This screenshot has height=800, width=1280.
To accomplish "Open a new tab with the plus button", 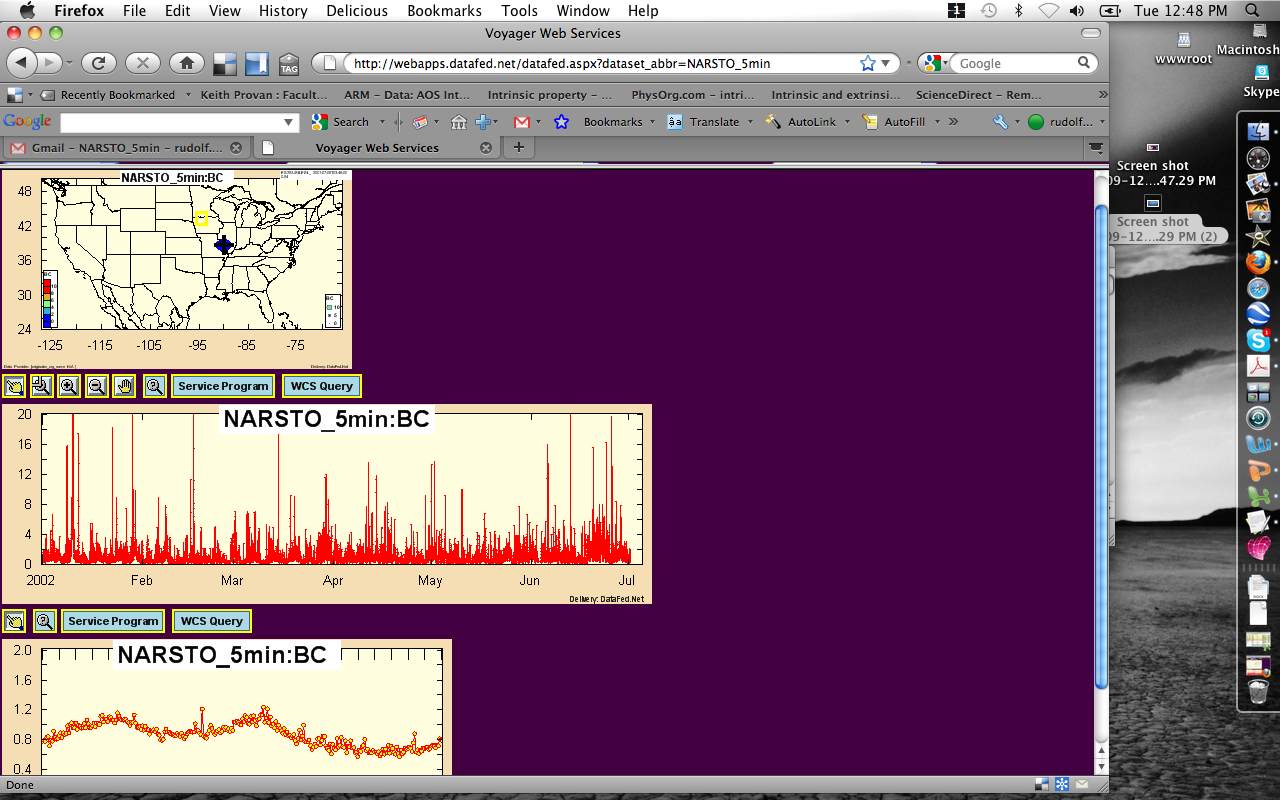I will [x=518, y=147].
